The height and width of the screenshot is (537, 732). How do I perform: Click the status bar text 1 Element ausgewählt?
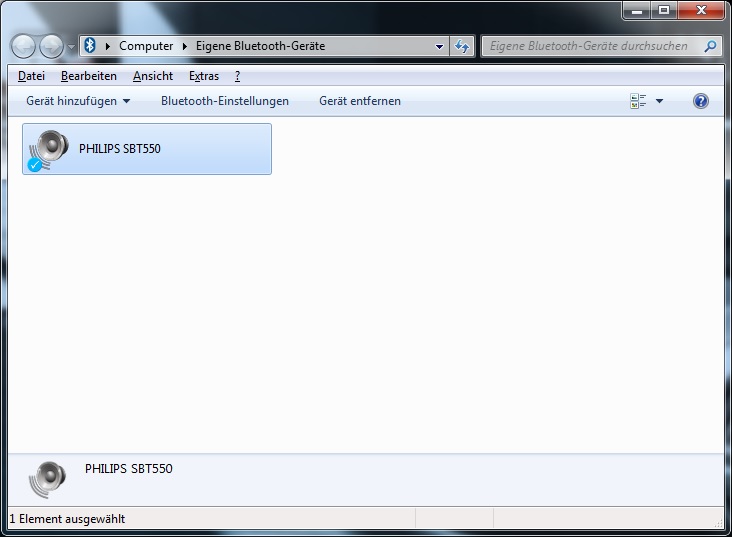(x=67, y=519)
